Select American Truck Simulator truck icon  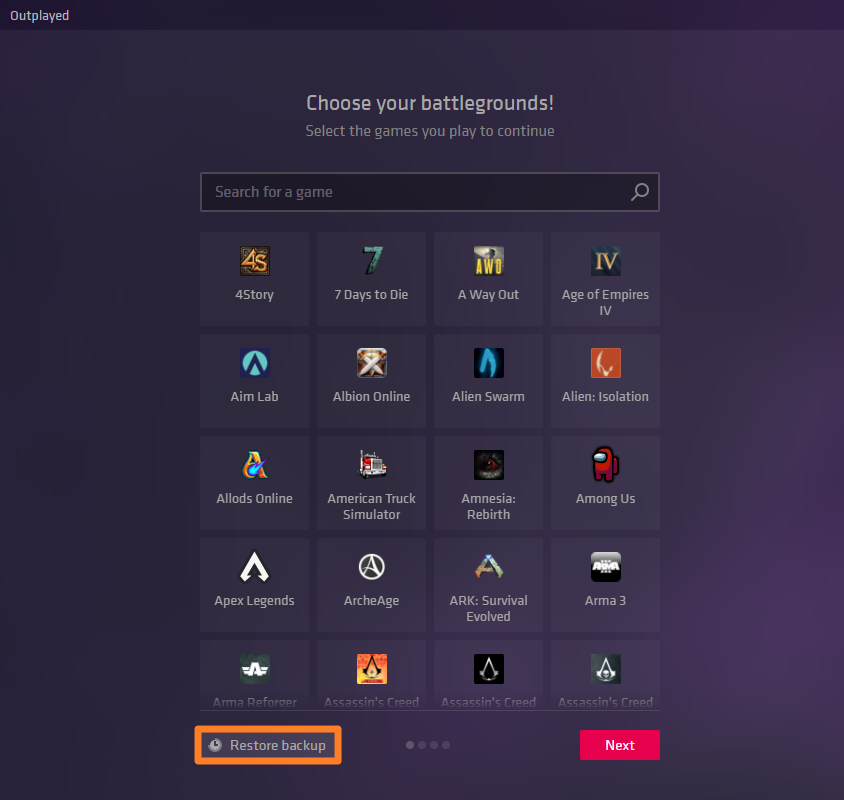[371, 465]
